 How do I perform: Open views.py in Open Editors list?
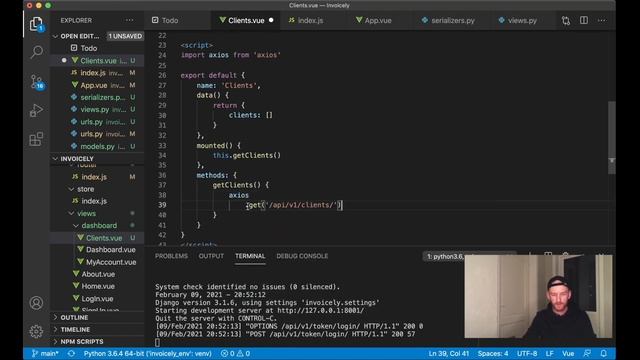click(97, 109)
